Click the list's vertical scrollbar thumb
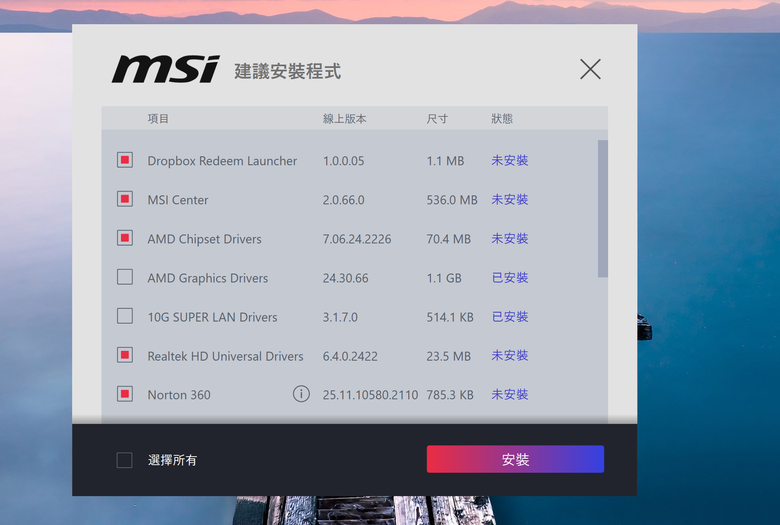Viewport: 780px width, 525px height. coord(602,209)
